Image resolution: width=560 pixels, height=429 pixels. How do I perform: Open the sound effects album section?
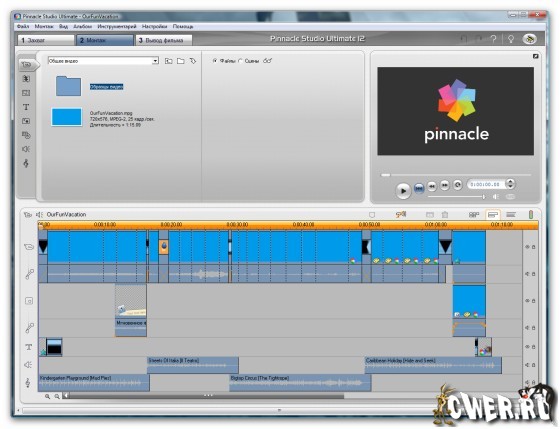pos(26,149)
